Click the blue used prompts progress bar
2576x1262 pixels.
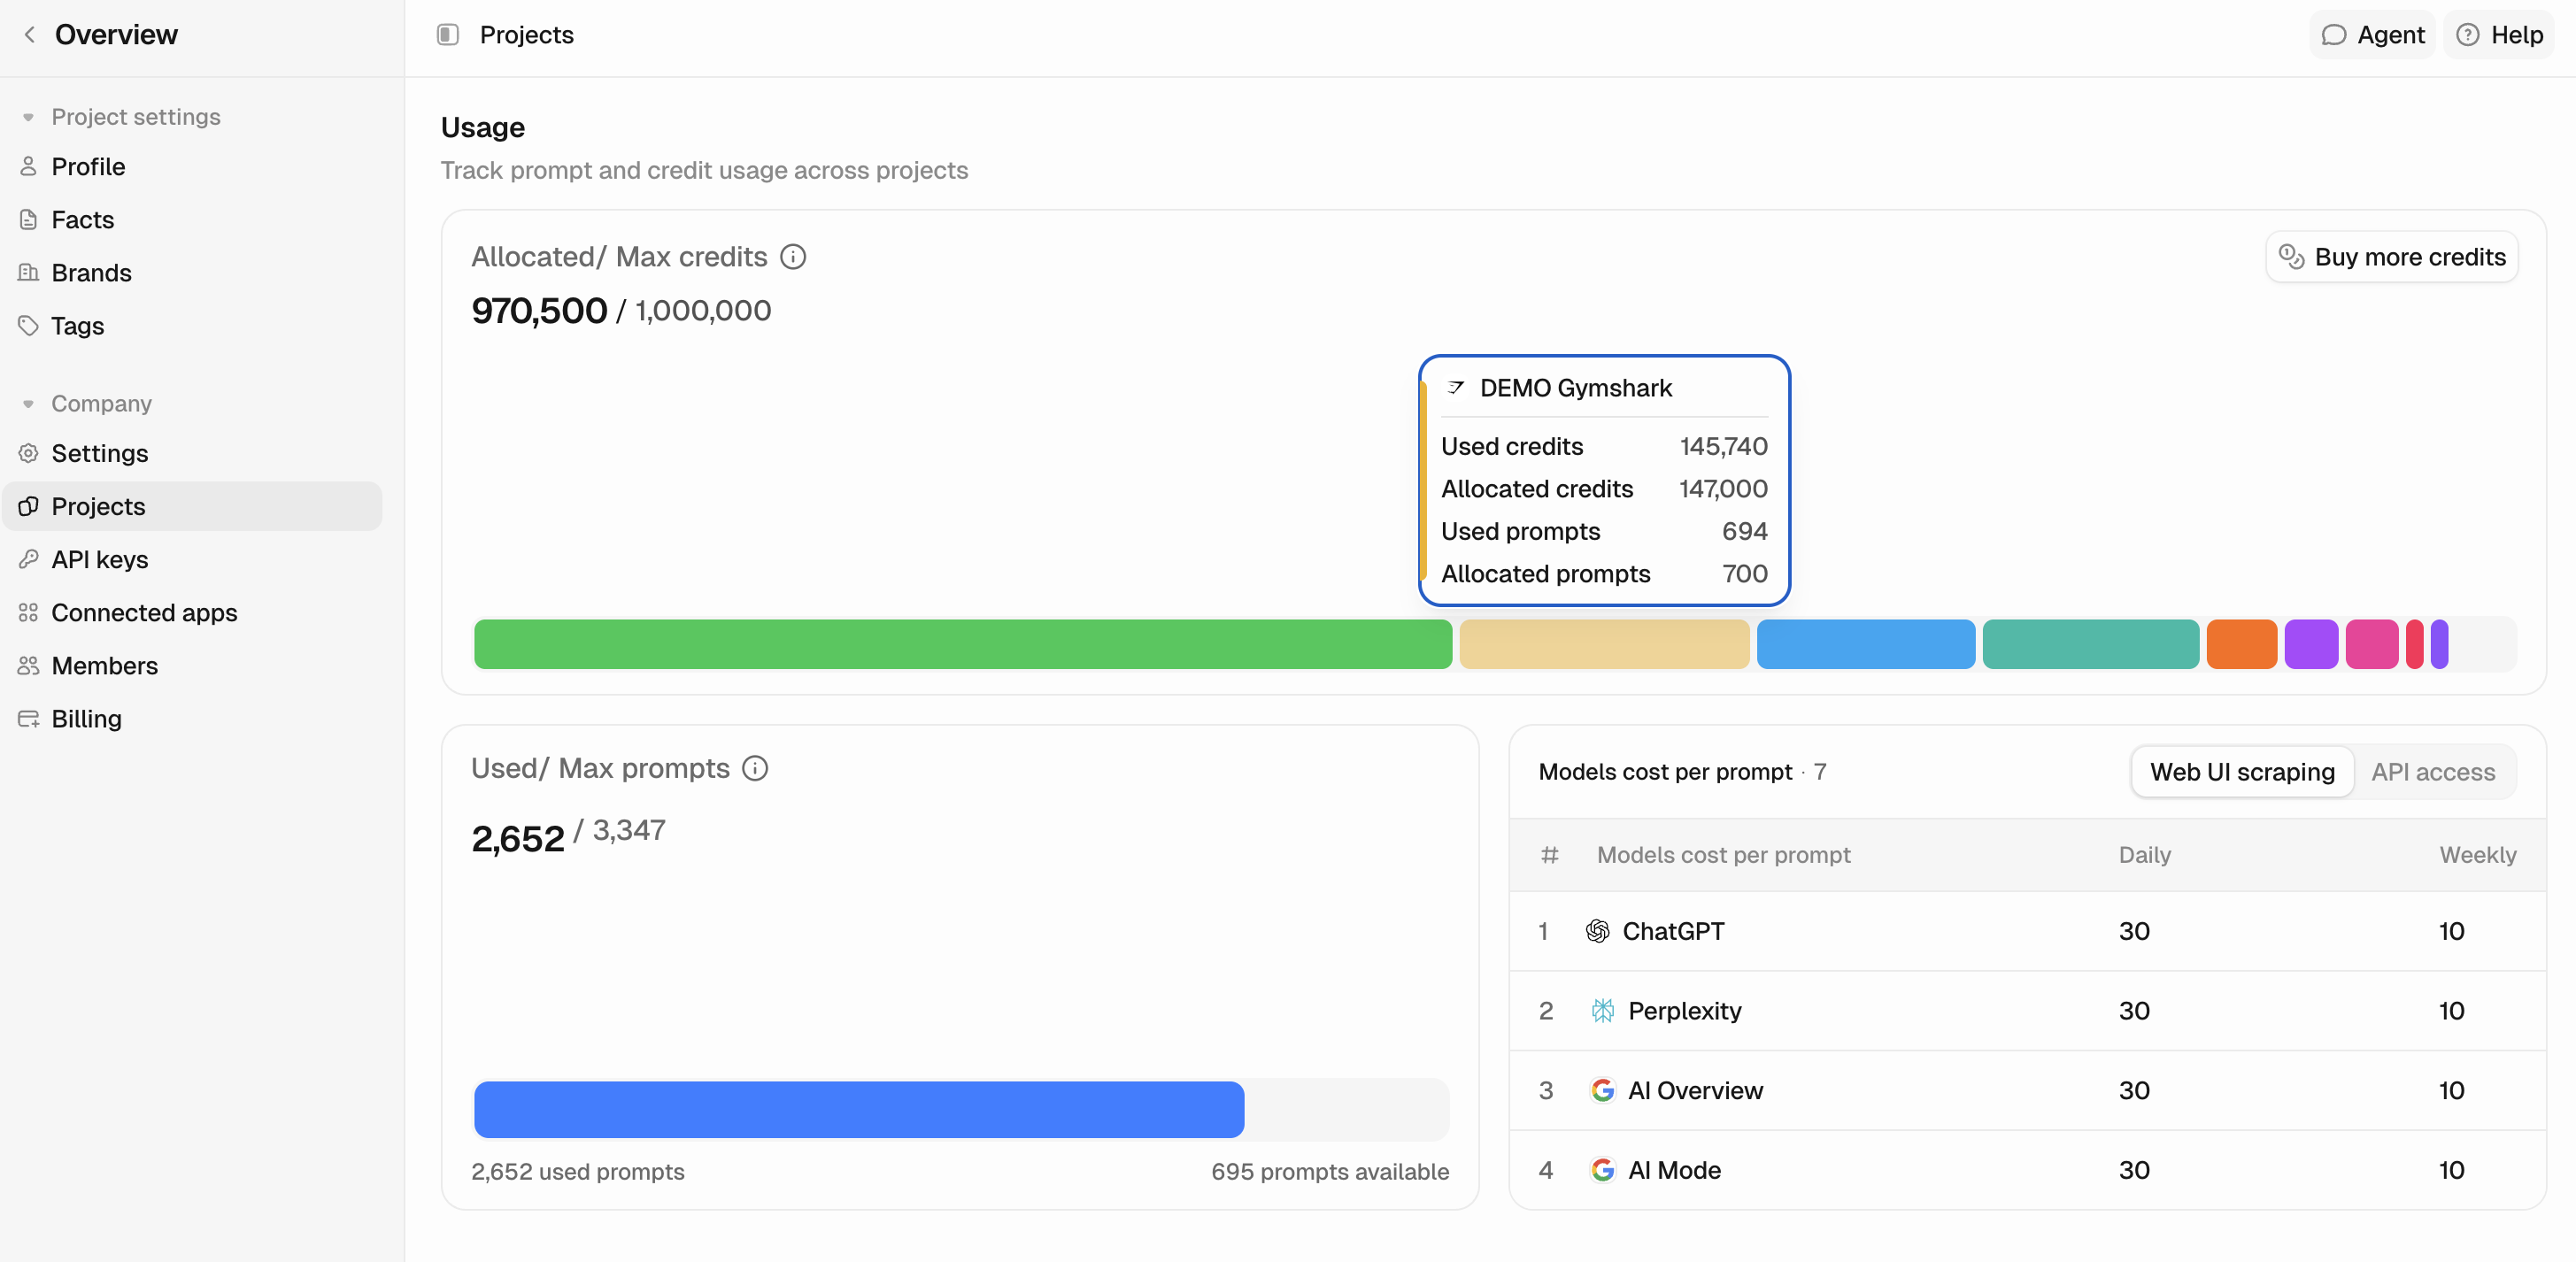pyautogui.click(x=859, y=1110)
